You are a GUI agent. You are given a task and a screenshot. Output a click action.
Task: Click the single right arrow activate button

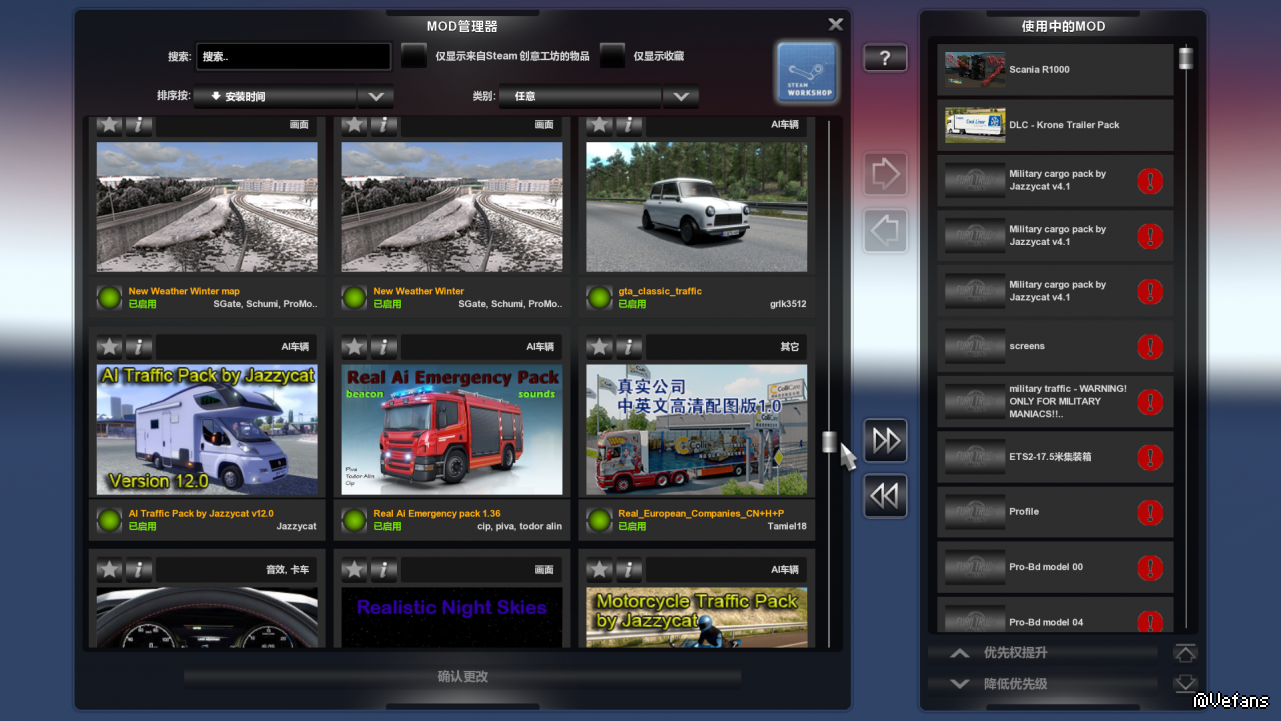pyautogui.click(x=885, y=174)
